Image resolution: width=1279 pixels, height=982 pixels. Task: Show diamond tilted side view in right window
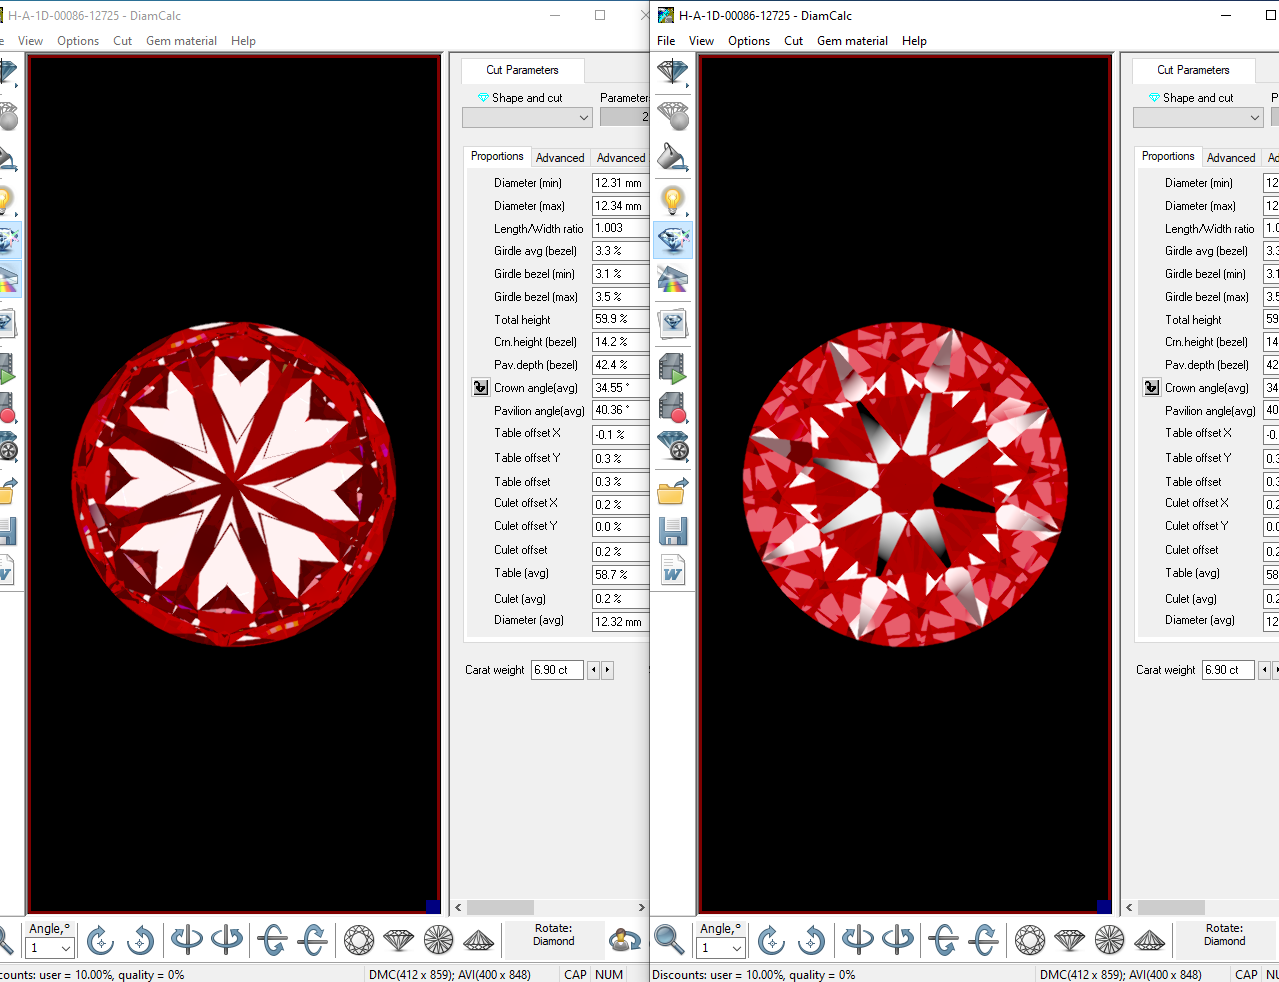click(x=1150, y=940)
